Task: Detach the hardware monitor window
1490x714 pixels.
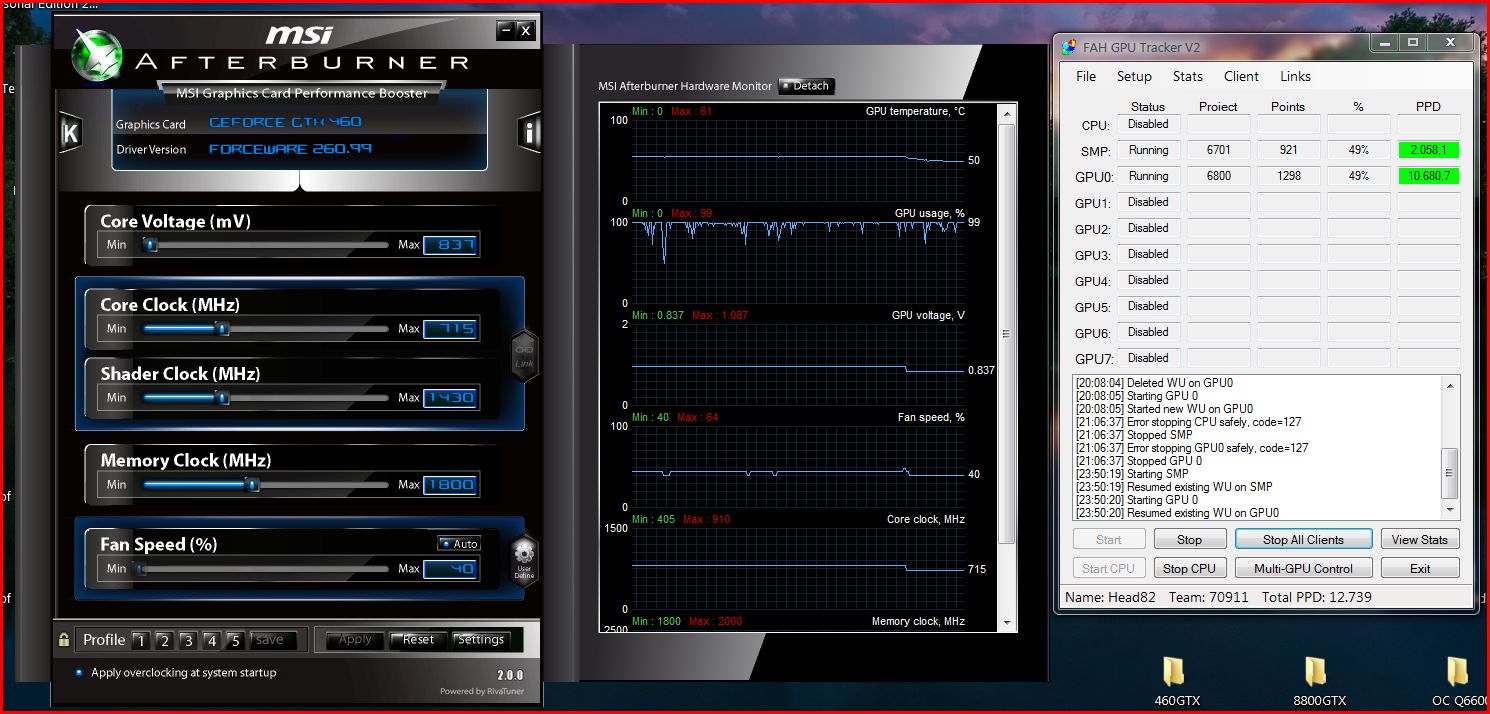Action: coord(805,86)
